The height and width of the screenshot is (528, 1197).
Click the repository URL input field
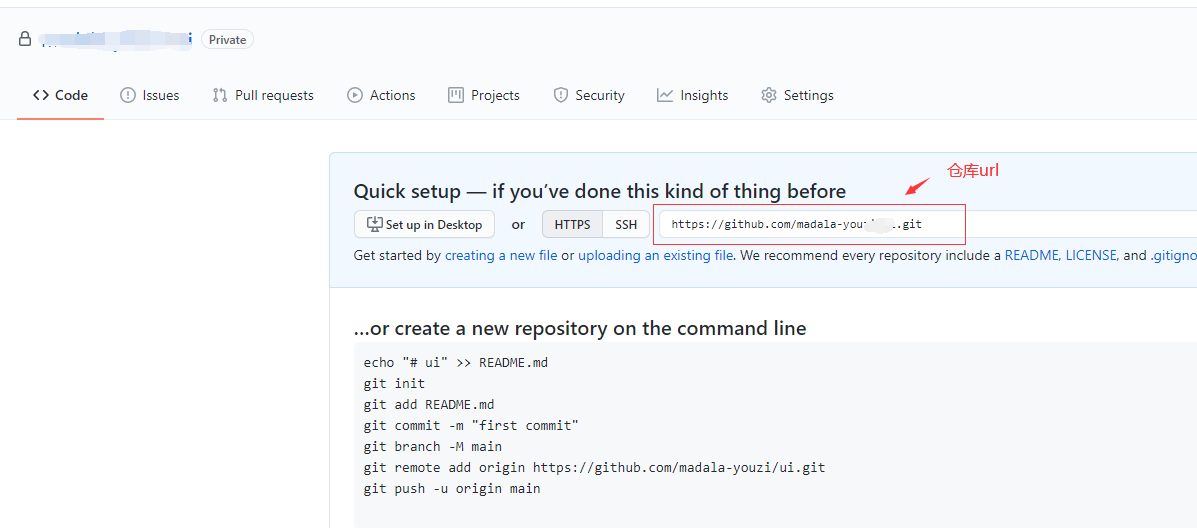(928, 224)
